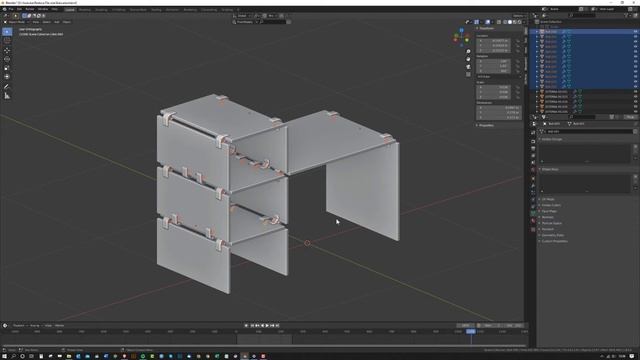Open the Texture properties tab
Image resolution: width=640 pixels, height=360 pixels.
pos(533,229)
